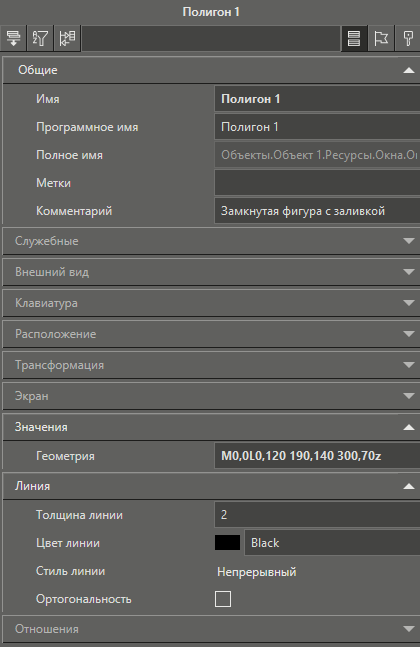This screenshot has width=420, height=647.
Task: Open the Стиль линии Непрерывный dropdown
Action: pyautogui.click(x=257, y=572)
